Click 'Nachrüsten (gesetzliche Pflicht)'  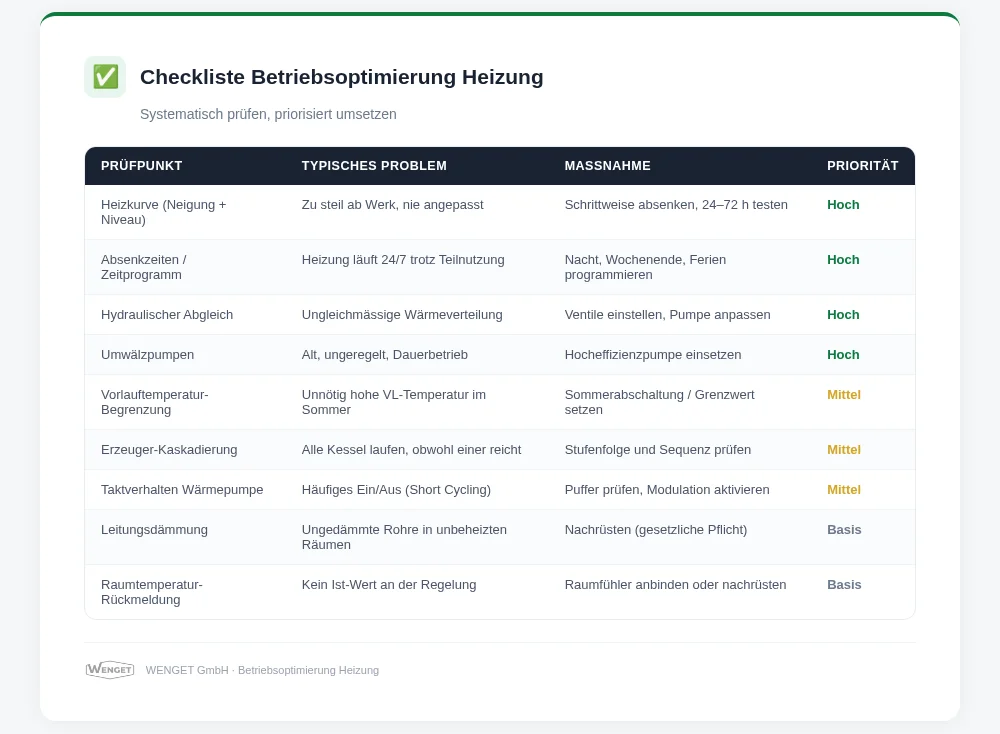click(x=656, y=530)
